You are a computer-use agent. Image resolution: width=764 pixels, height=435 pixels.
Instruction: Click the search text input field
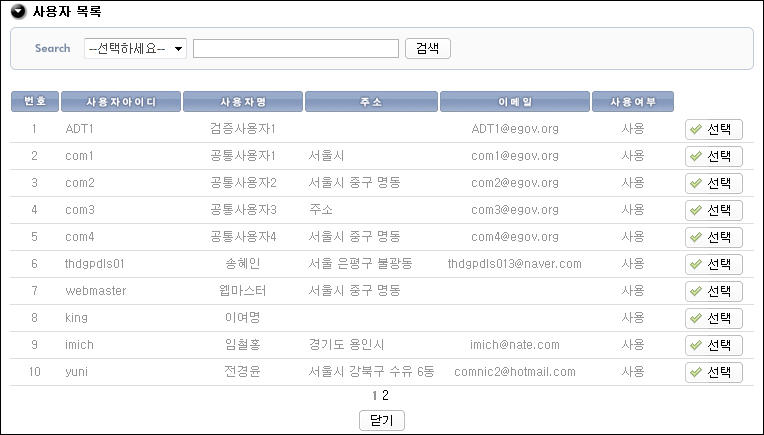[295, 48]
